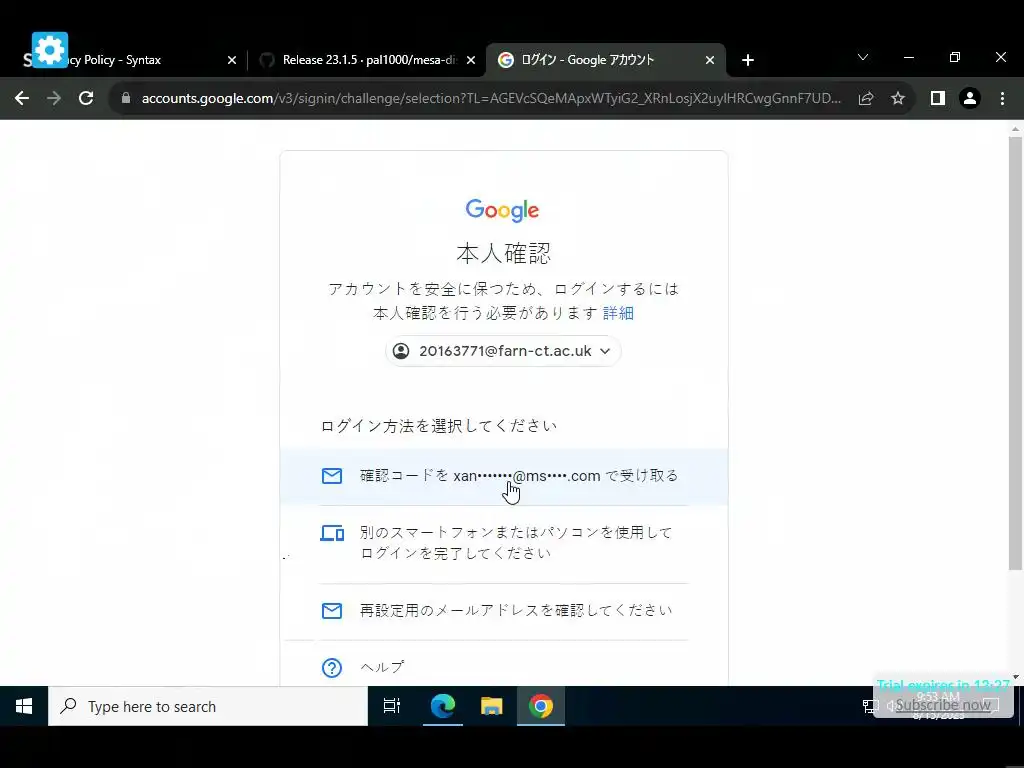Click the Type here to search box

208,706
